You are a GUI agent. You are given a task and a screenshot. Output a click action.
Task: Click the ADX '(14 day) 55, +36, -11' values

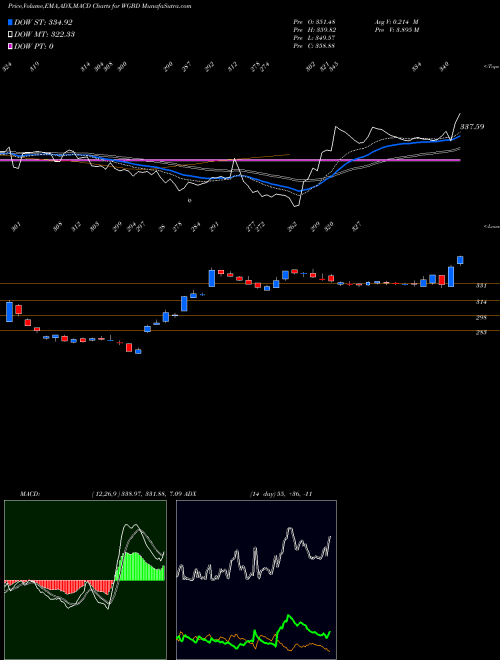pyautogui.click(x=280, y=494)
